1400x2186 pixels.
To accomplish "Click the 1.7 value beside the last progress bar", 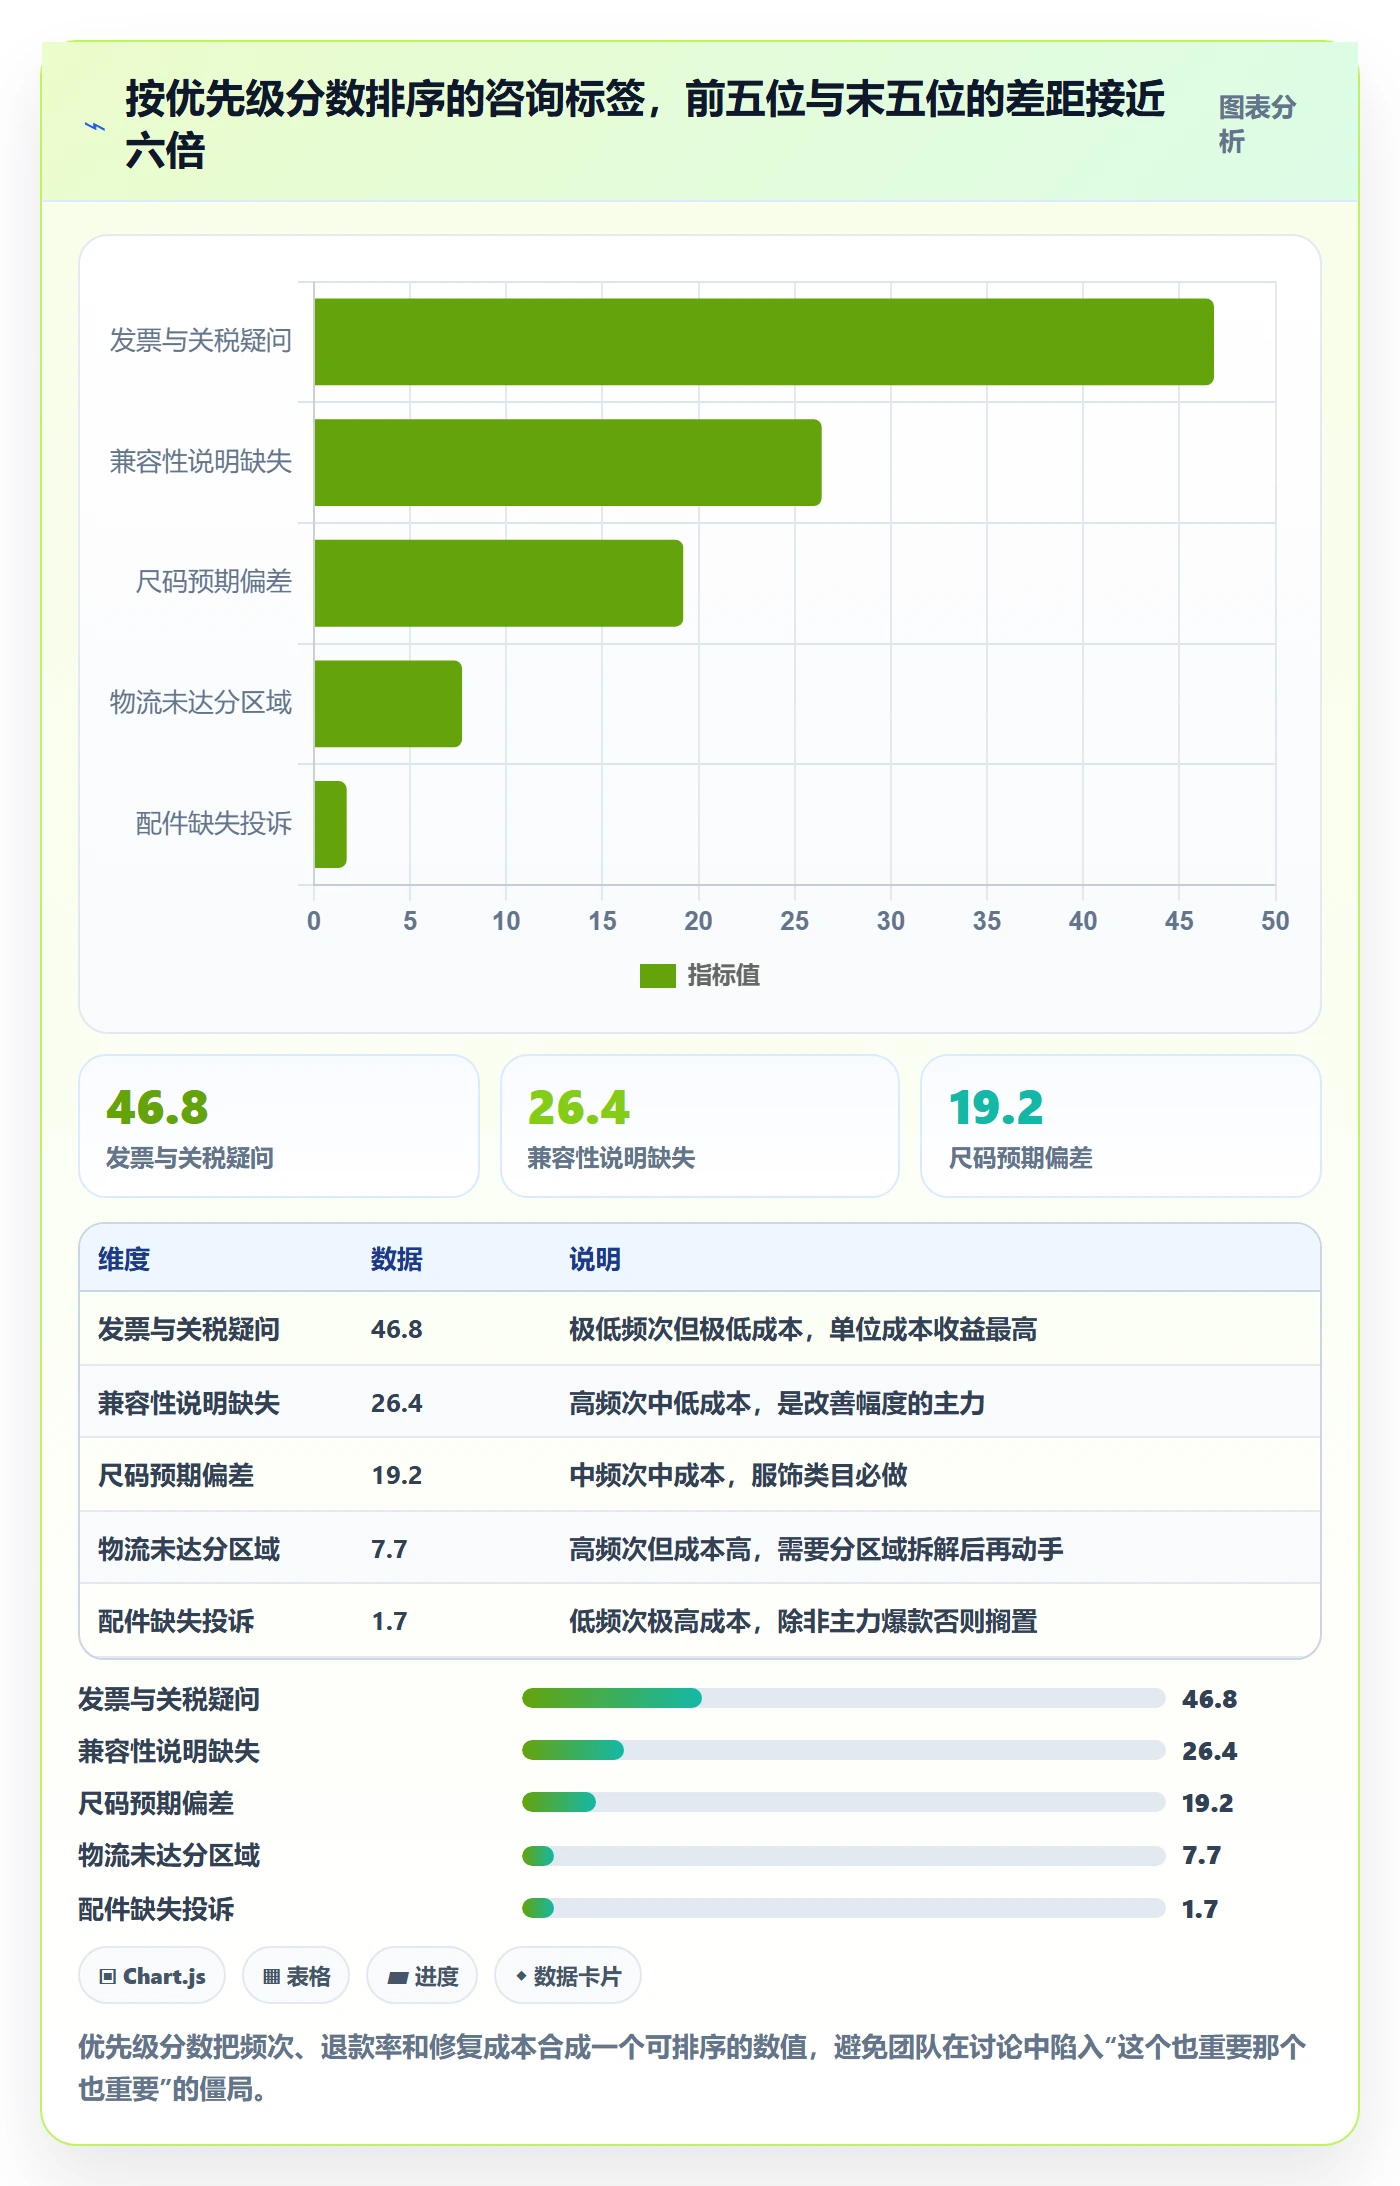I will 1200,1909.
